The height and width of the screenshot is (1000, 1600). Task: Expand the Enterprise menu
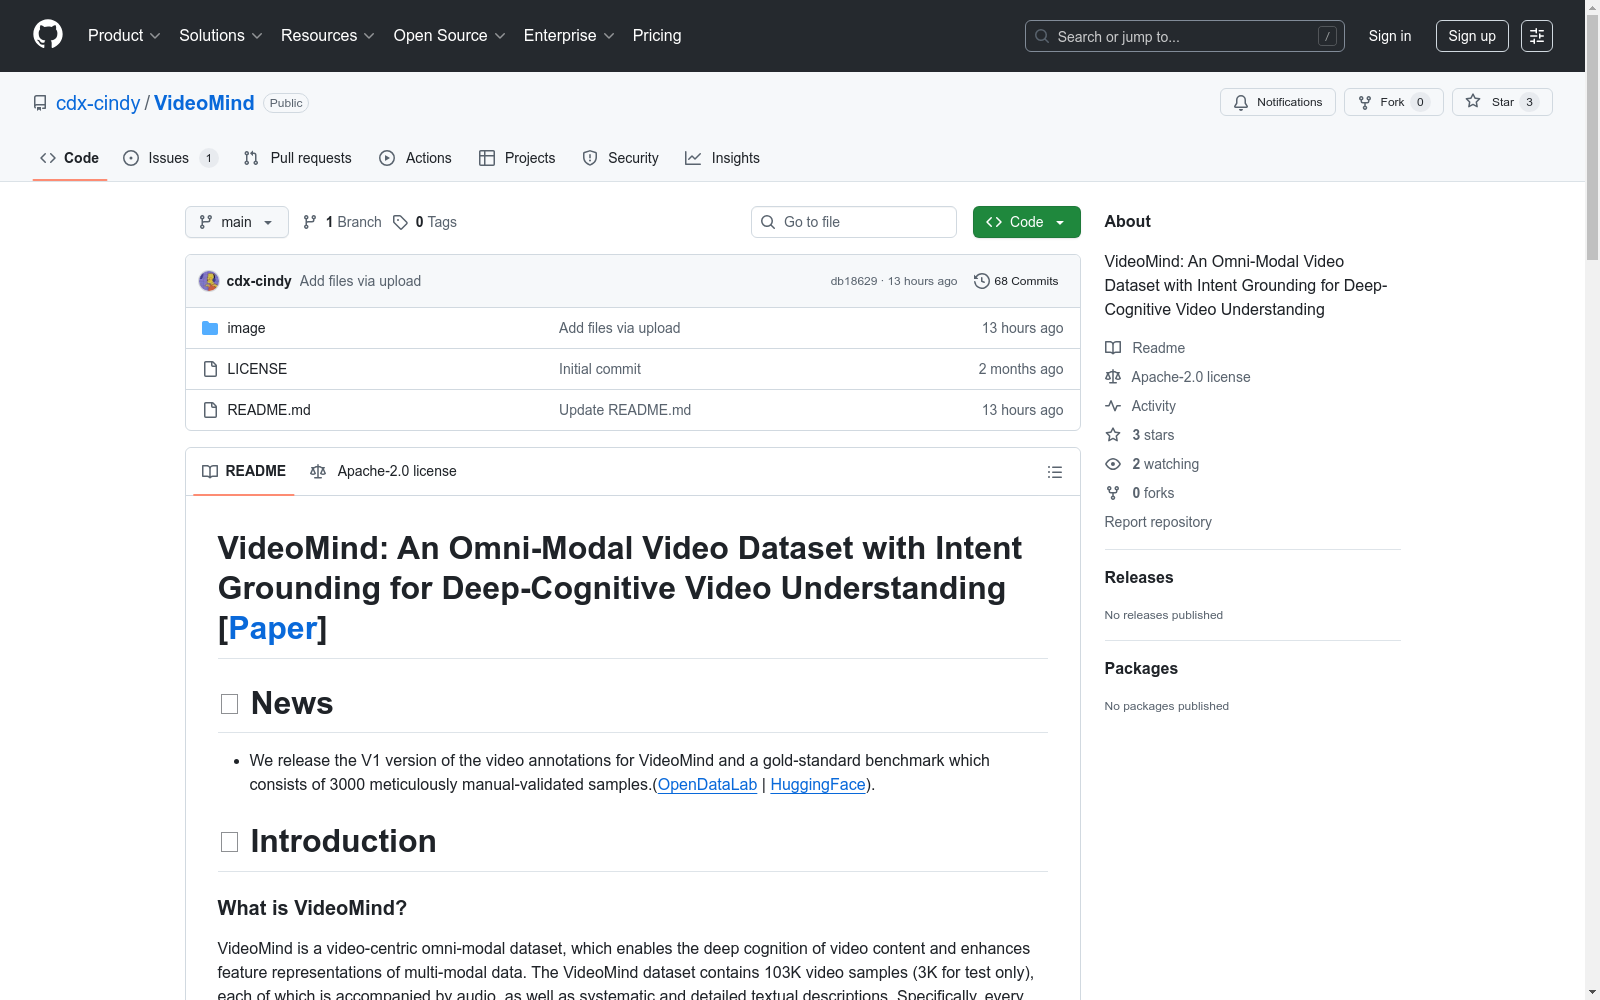point(569,35)
